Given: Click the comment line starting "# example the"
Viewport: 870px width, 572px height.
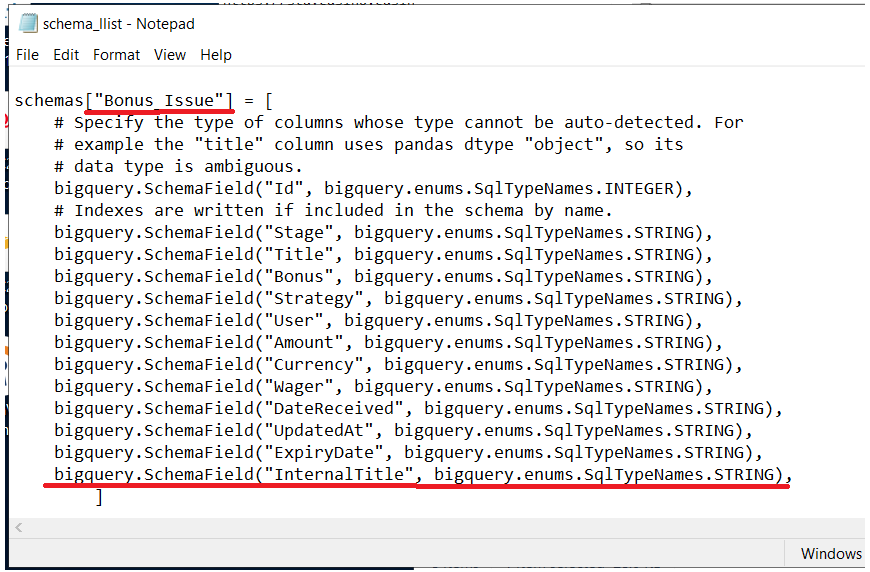Looking at the screenshot, I should click(x=368, y=145).
